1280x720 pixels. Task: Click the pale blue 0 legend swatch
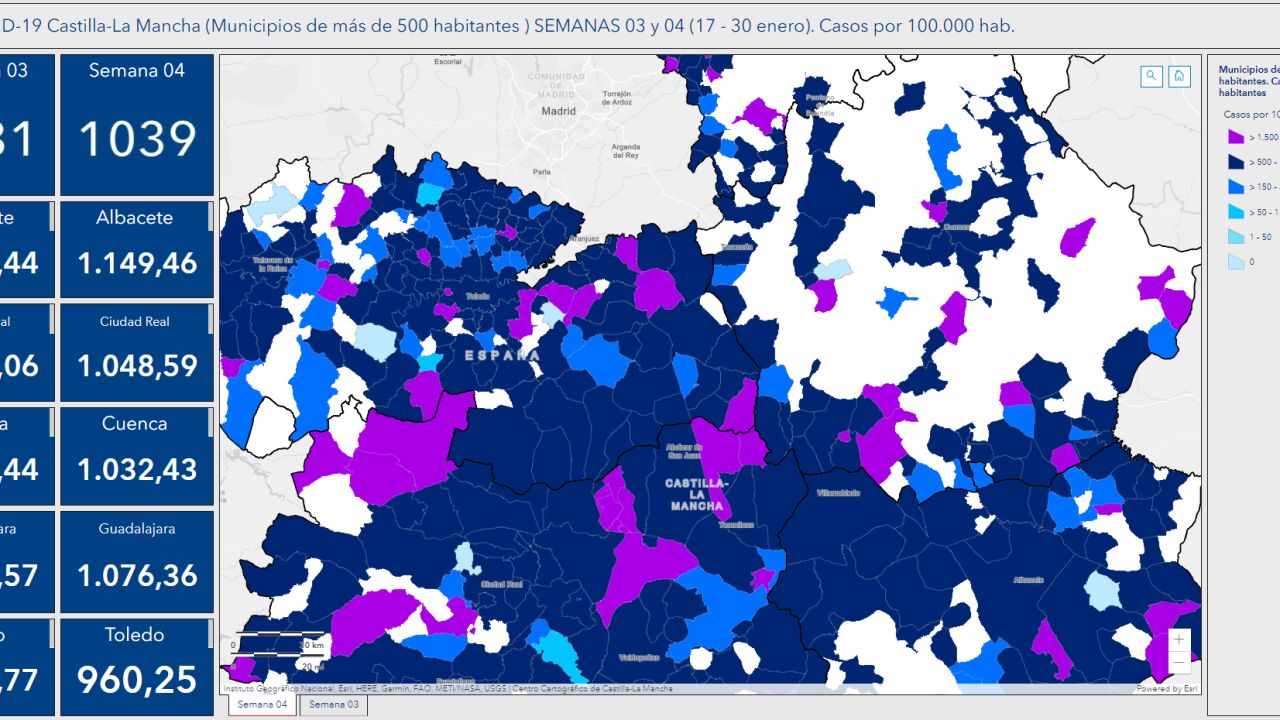click(1236, 262)
